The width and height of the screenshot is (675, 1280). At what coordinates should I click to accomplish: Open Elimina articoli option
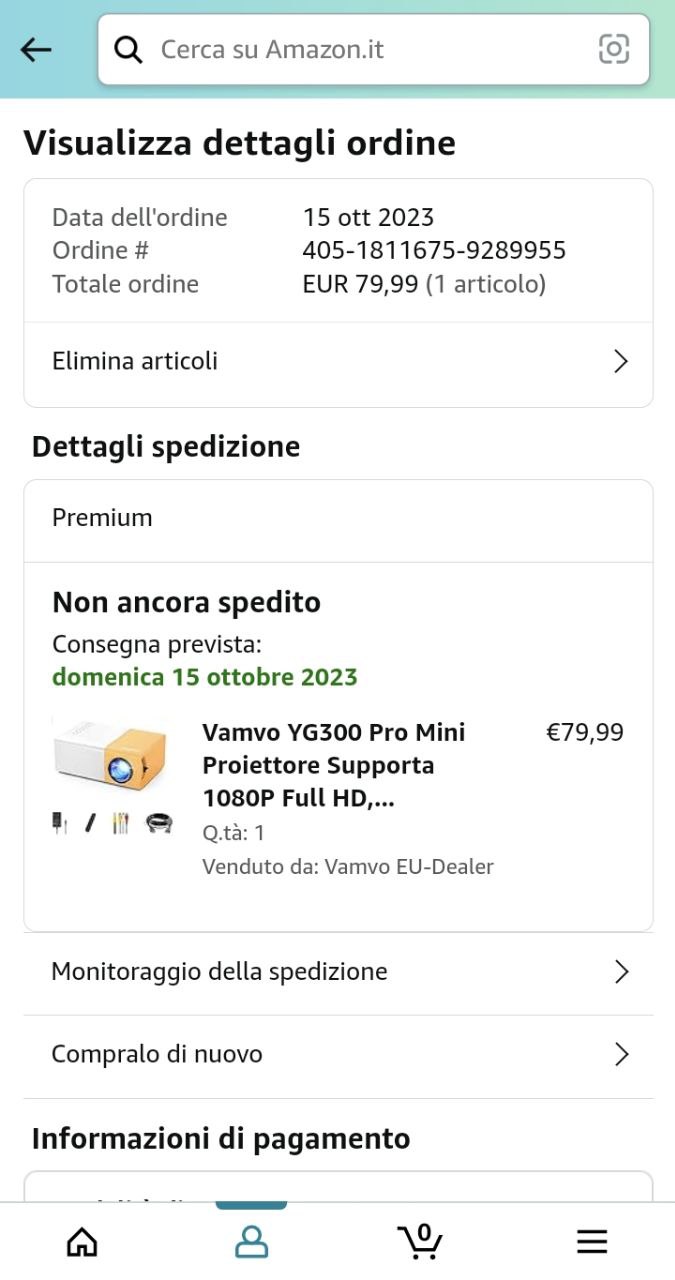(x=135, y=361)
